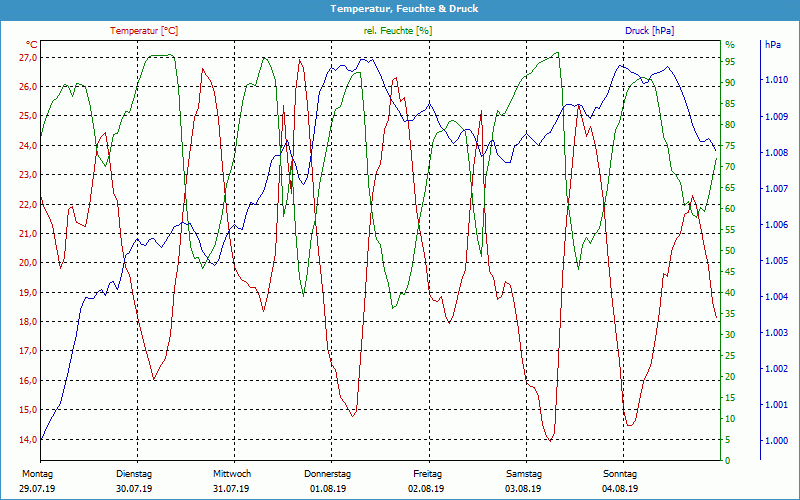
Task: Click the 'Mittwoch' day label
Action: [232, 474]
